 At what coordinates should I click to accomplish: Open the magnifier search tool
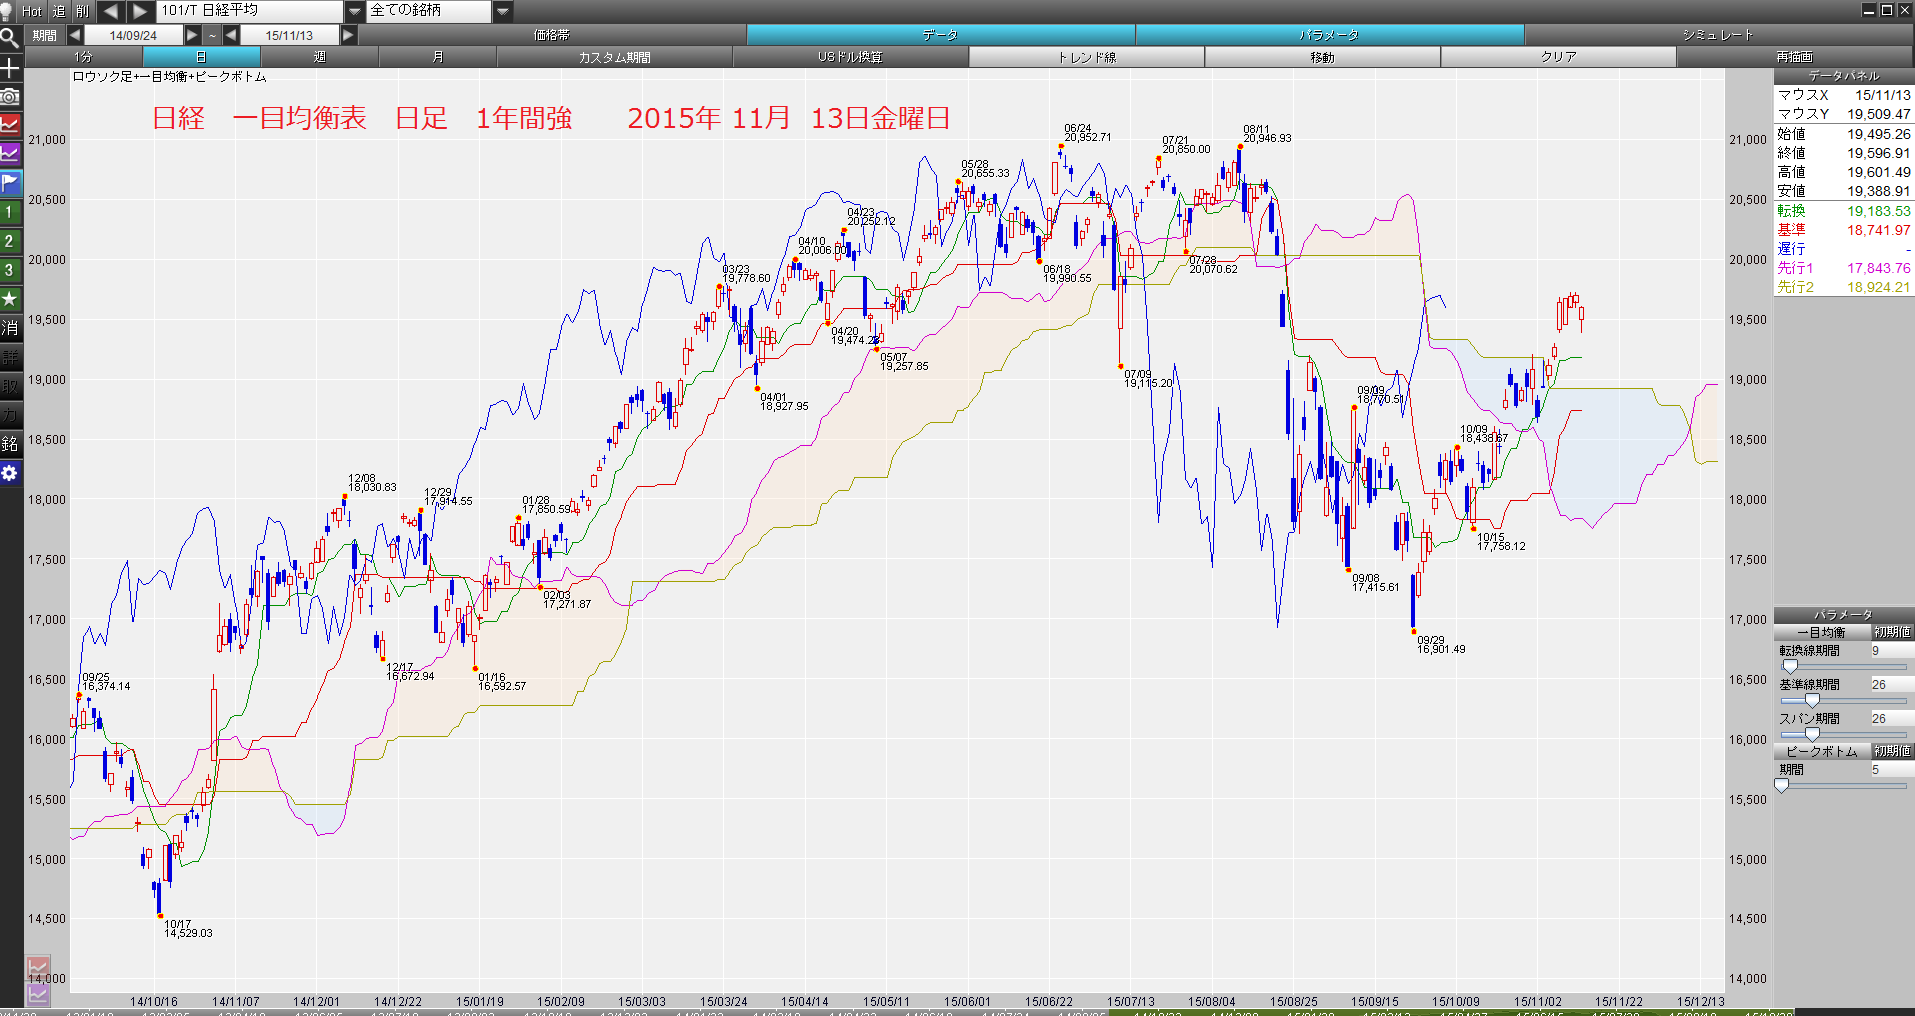click(10, 39)
